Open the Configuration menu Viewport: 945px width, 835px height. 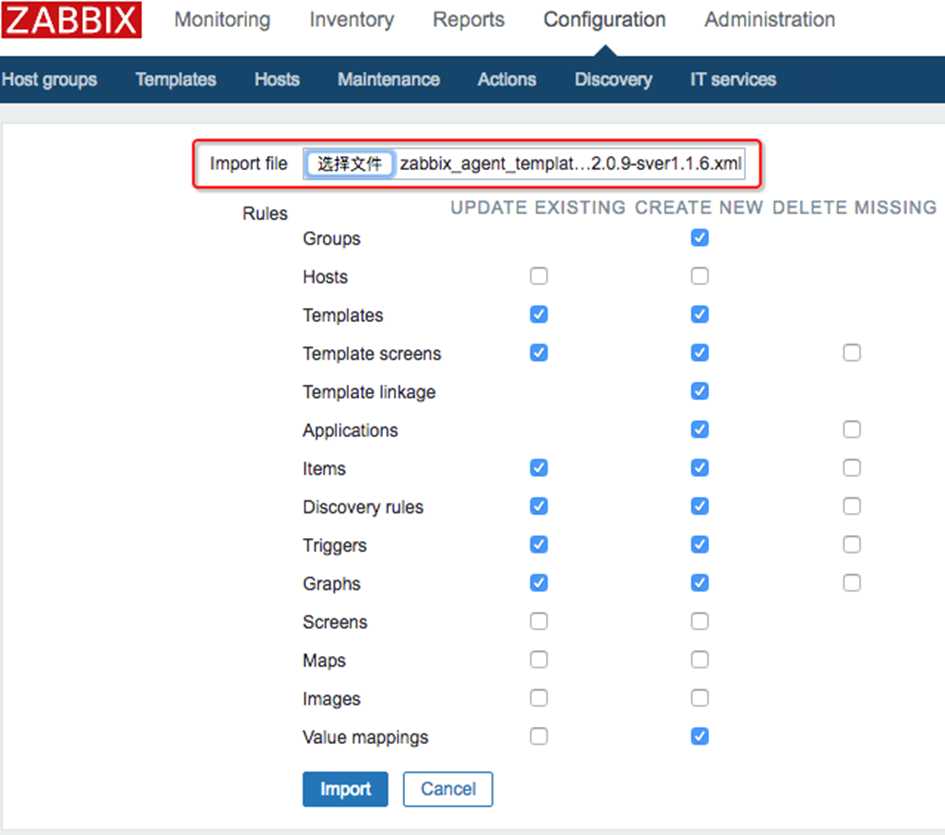tap(604, 20)
